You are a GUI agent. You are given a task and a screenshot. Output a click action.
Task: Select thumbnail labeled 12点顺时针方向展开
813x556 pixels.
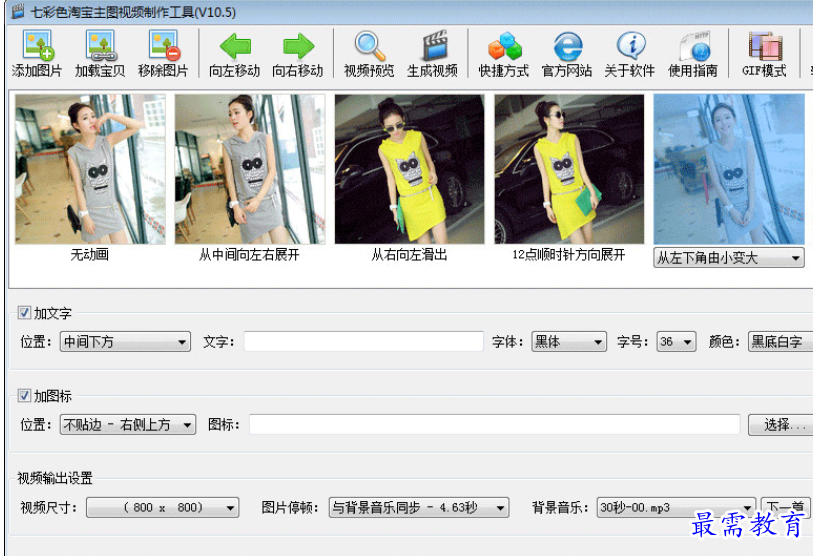tap(569, 169)
